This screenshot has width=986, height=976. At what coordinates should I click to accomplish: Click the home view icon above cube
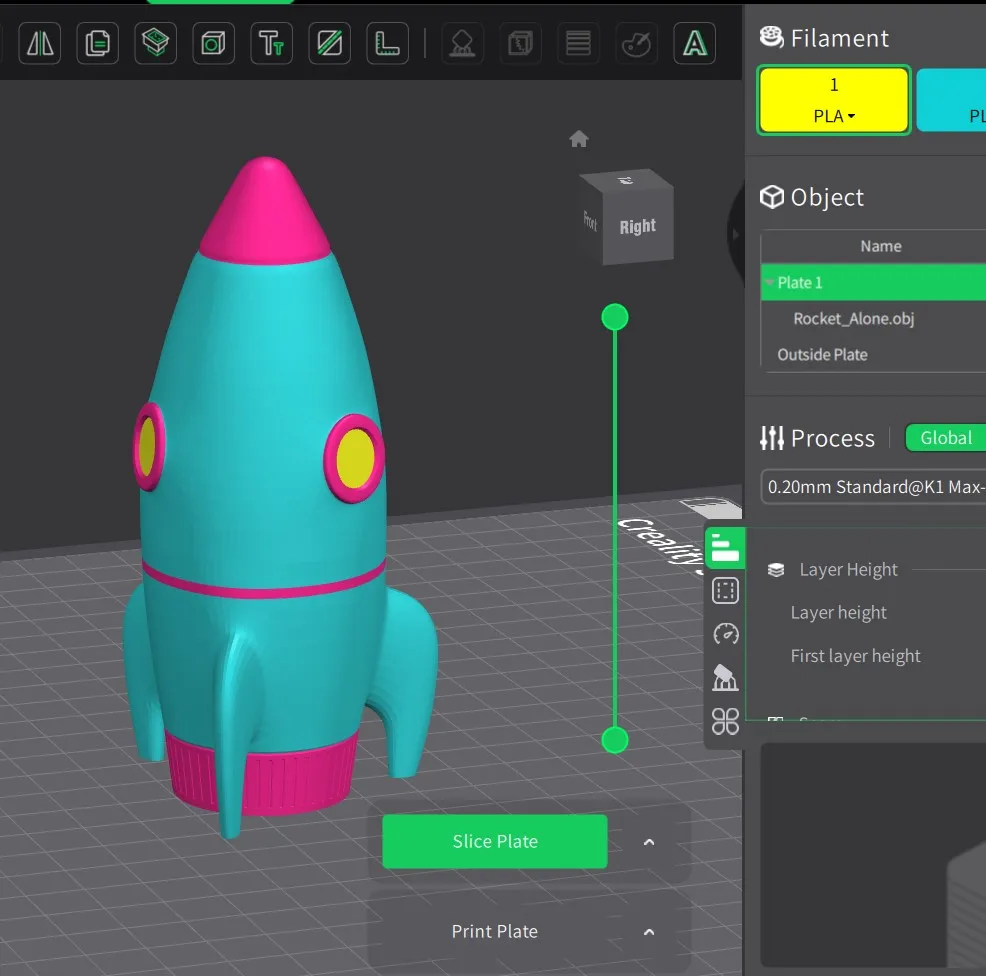pyautogui.click(x=578, y=139)
